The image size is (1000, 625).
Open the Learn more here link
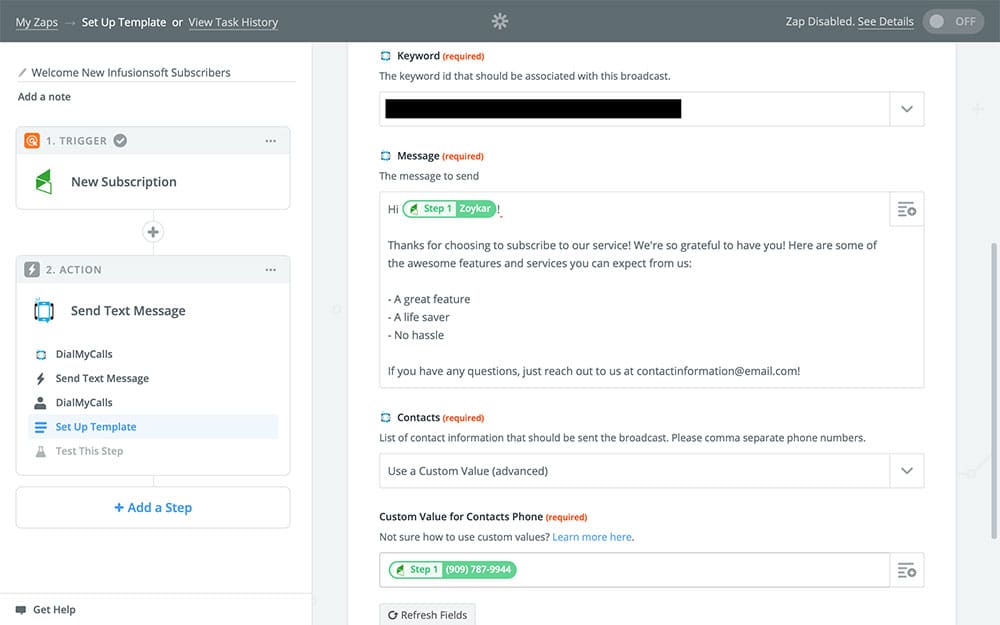[592, 537]
